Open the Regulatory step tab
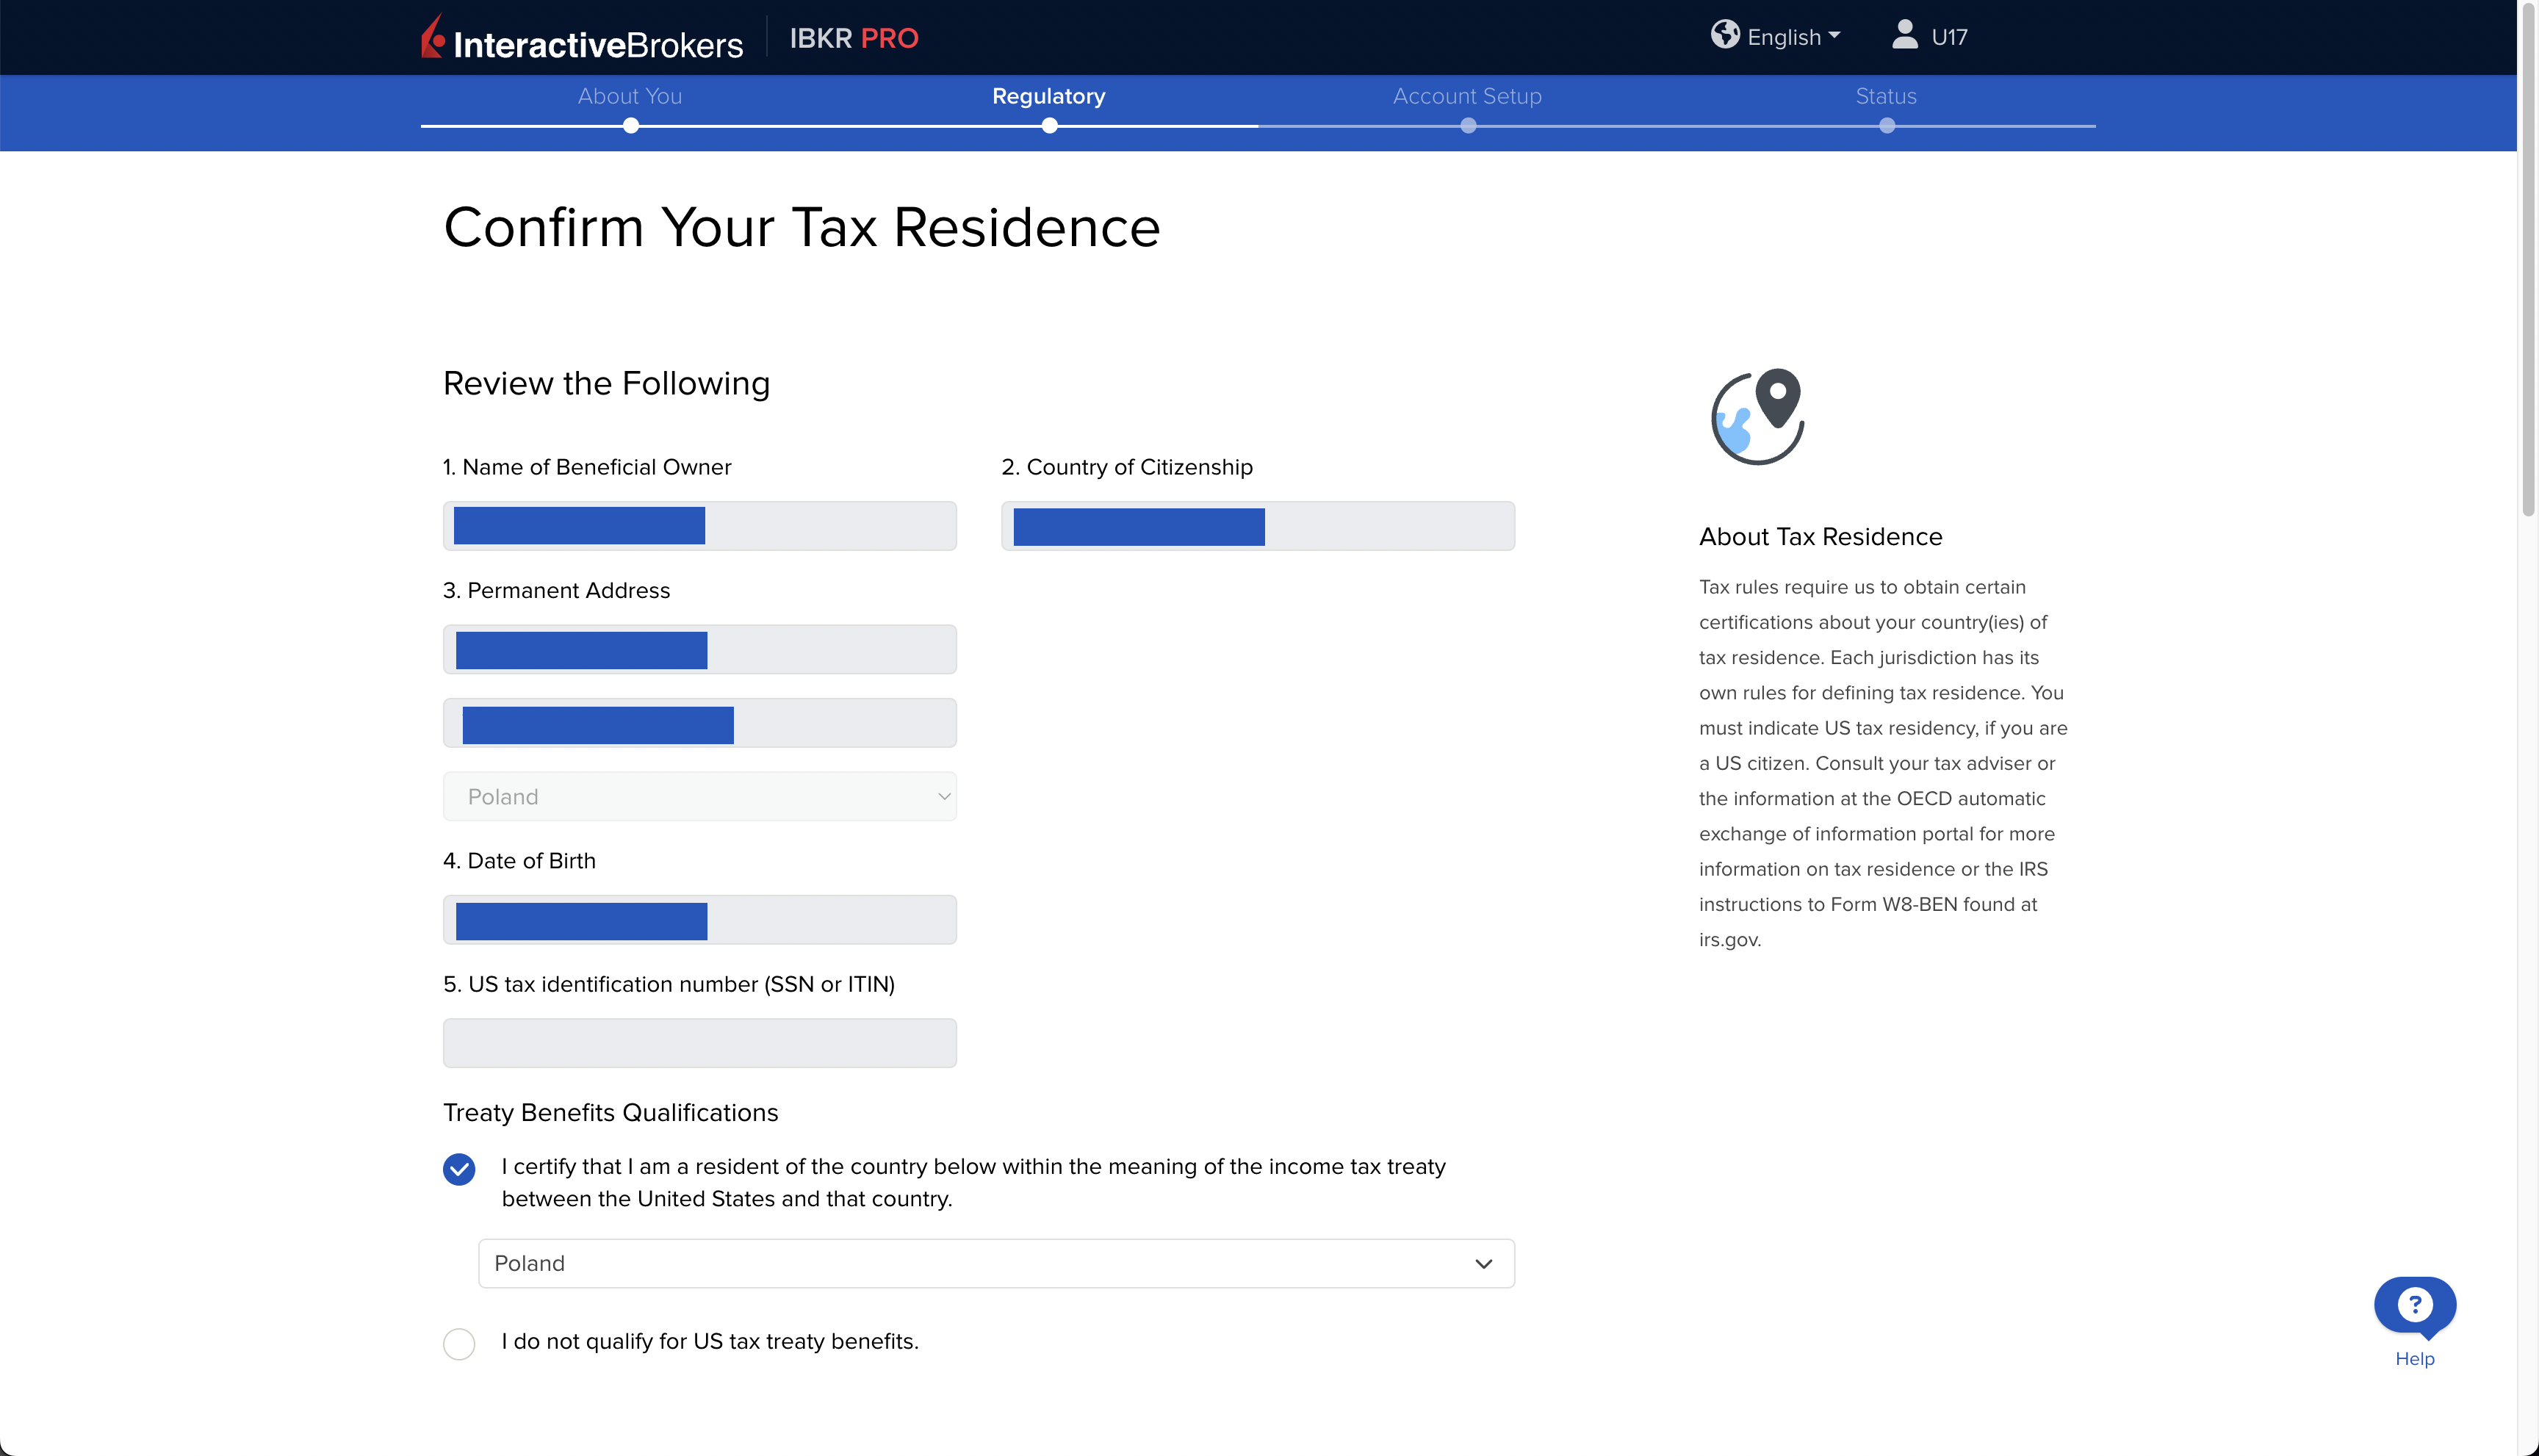The width and height of the screenshot is (2539, 1456). 1048,96
